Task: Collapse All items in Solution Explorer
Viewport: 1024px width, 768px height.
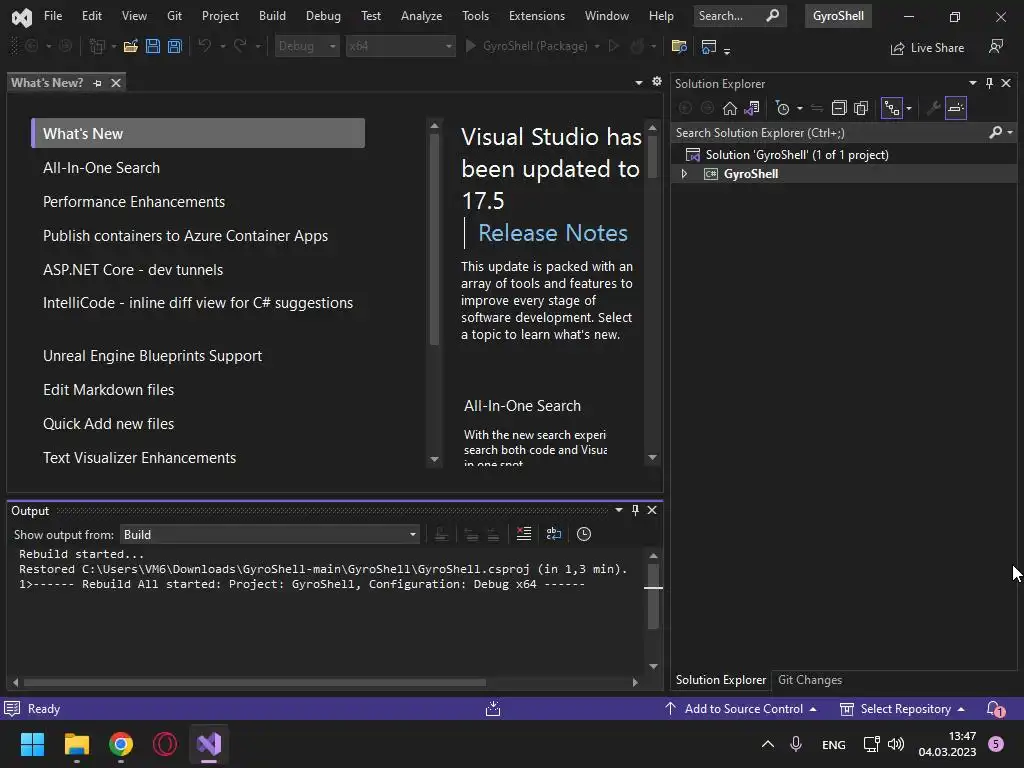Action: tap(839, 108)
